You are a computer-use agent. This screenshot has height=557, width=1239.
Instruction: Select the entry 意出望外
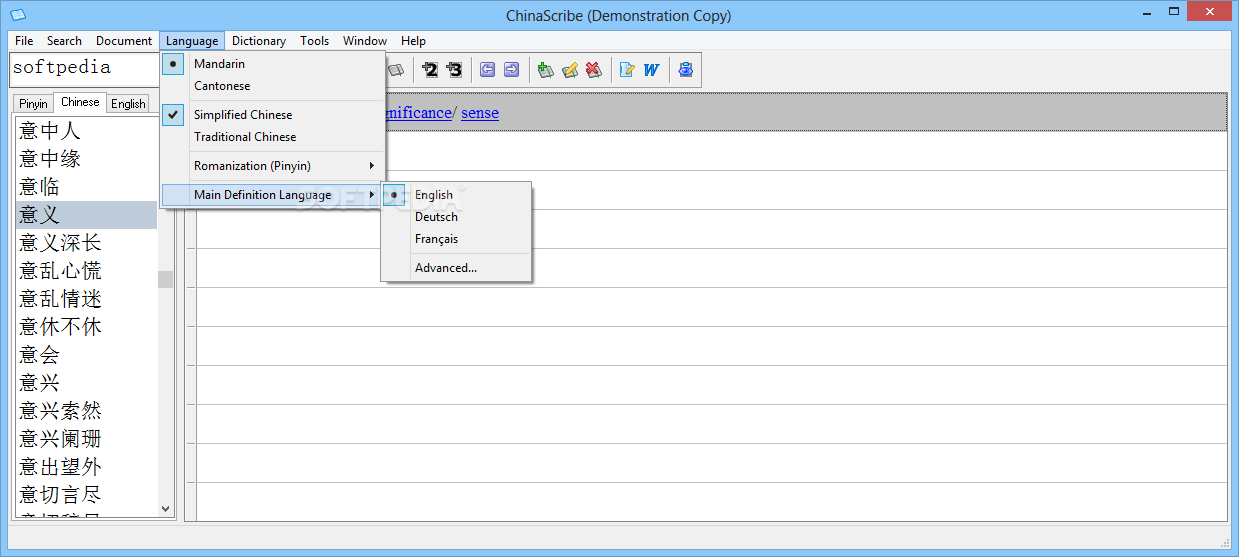[85, 467]
